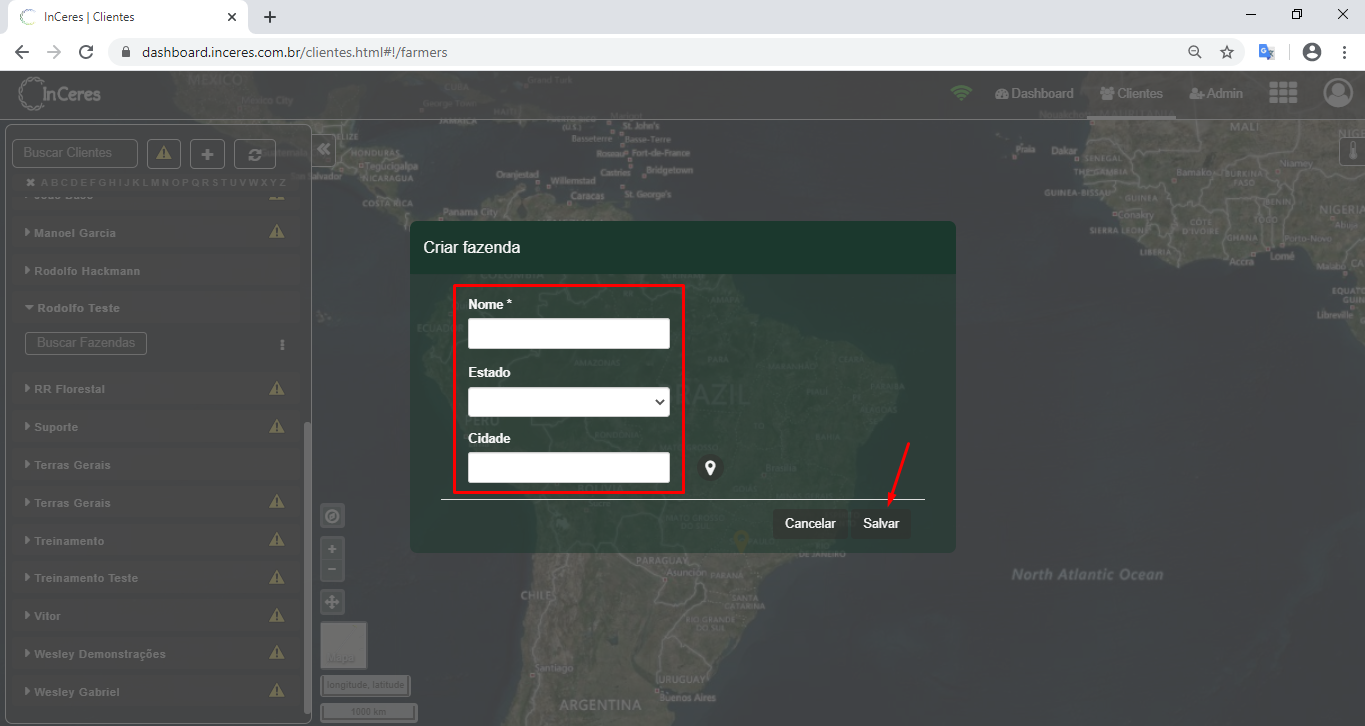Click the warning filter button beside Buscar Clientes
The height and width of the screenshot is (726, 1365).
tap(164, 154)
